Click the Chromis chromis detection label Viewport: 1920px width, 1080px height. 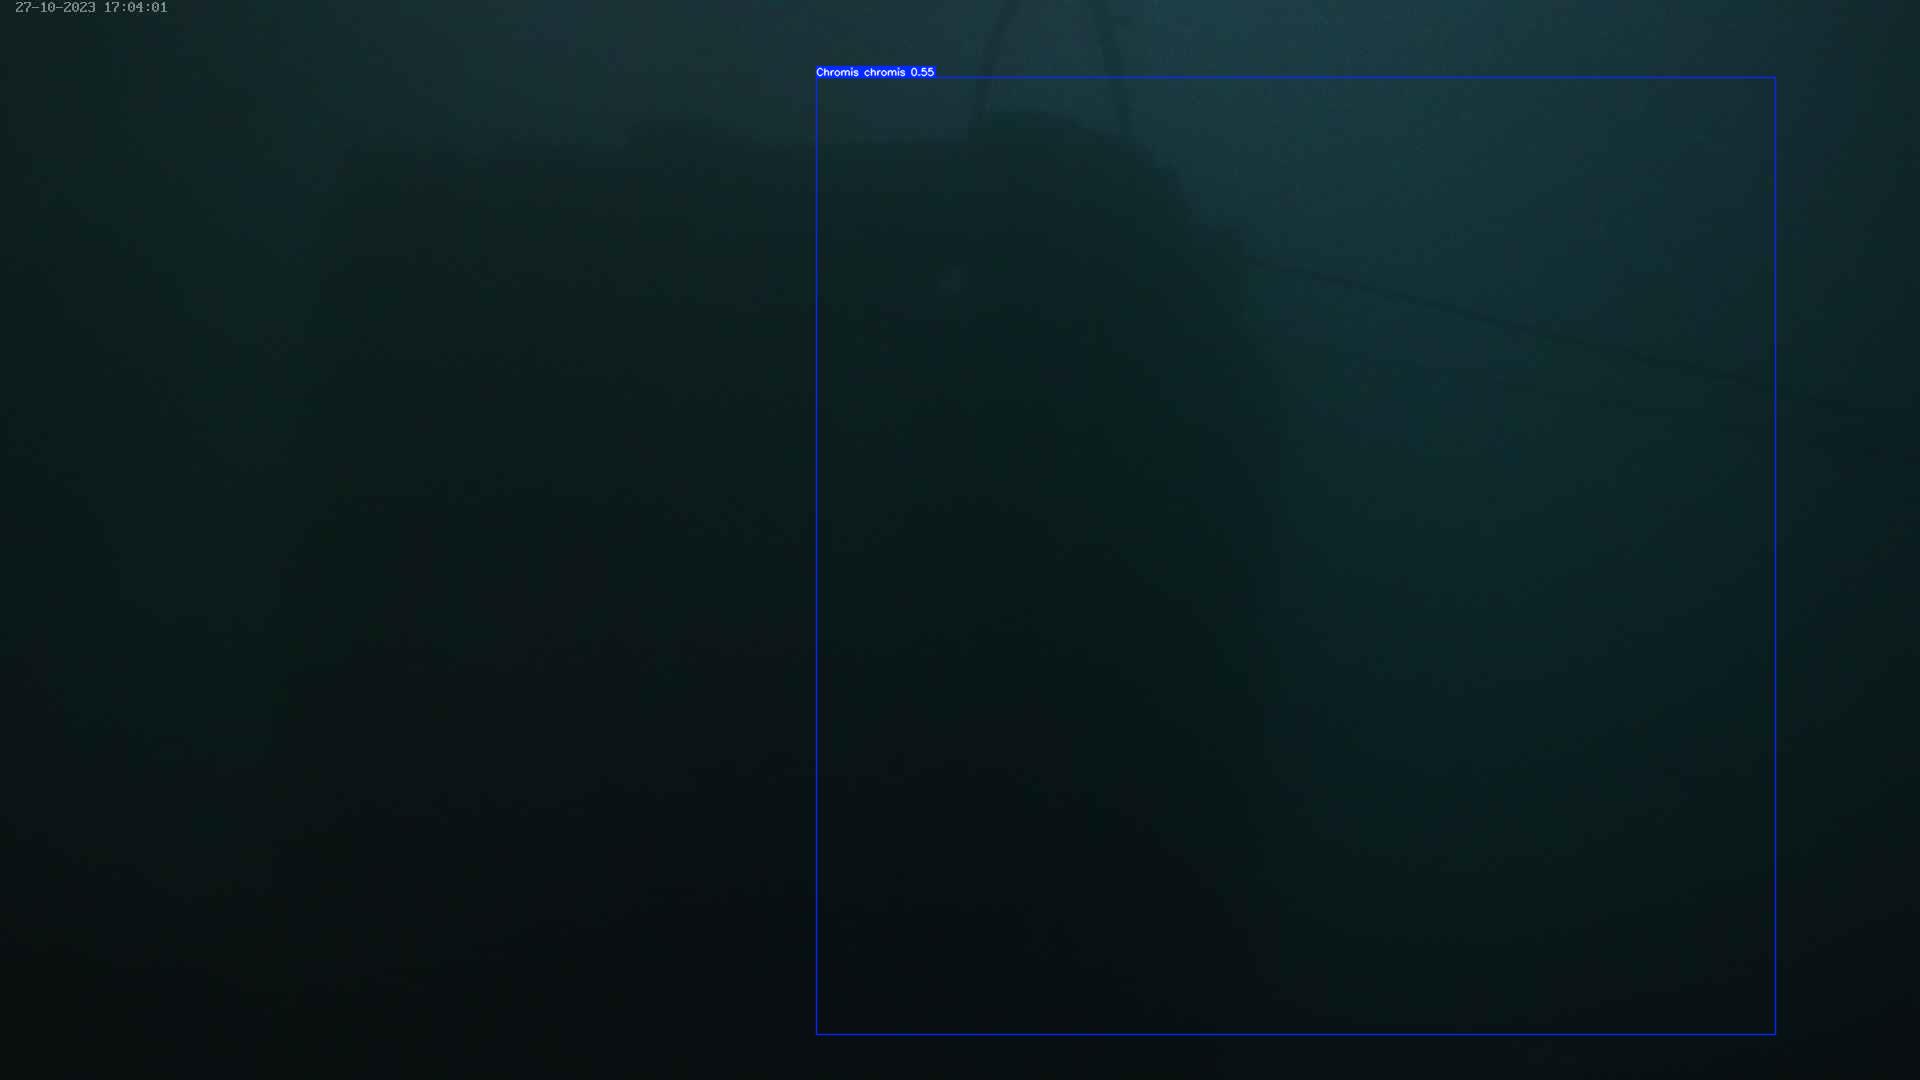pyautogui.click(x=874, y=72)
